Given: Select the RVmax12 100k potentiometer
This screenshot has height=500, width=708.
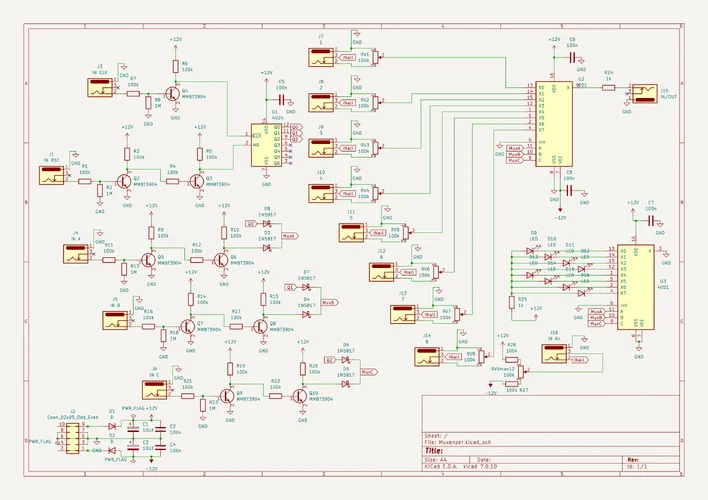Looking at the screenshot, I should 521,372.
